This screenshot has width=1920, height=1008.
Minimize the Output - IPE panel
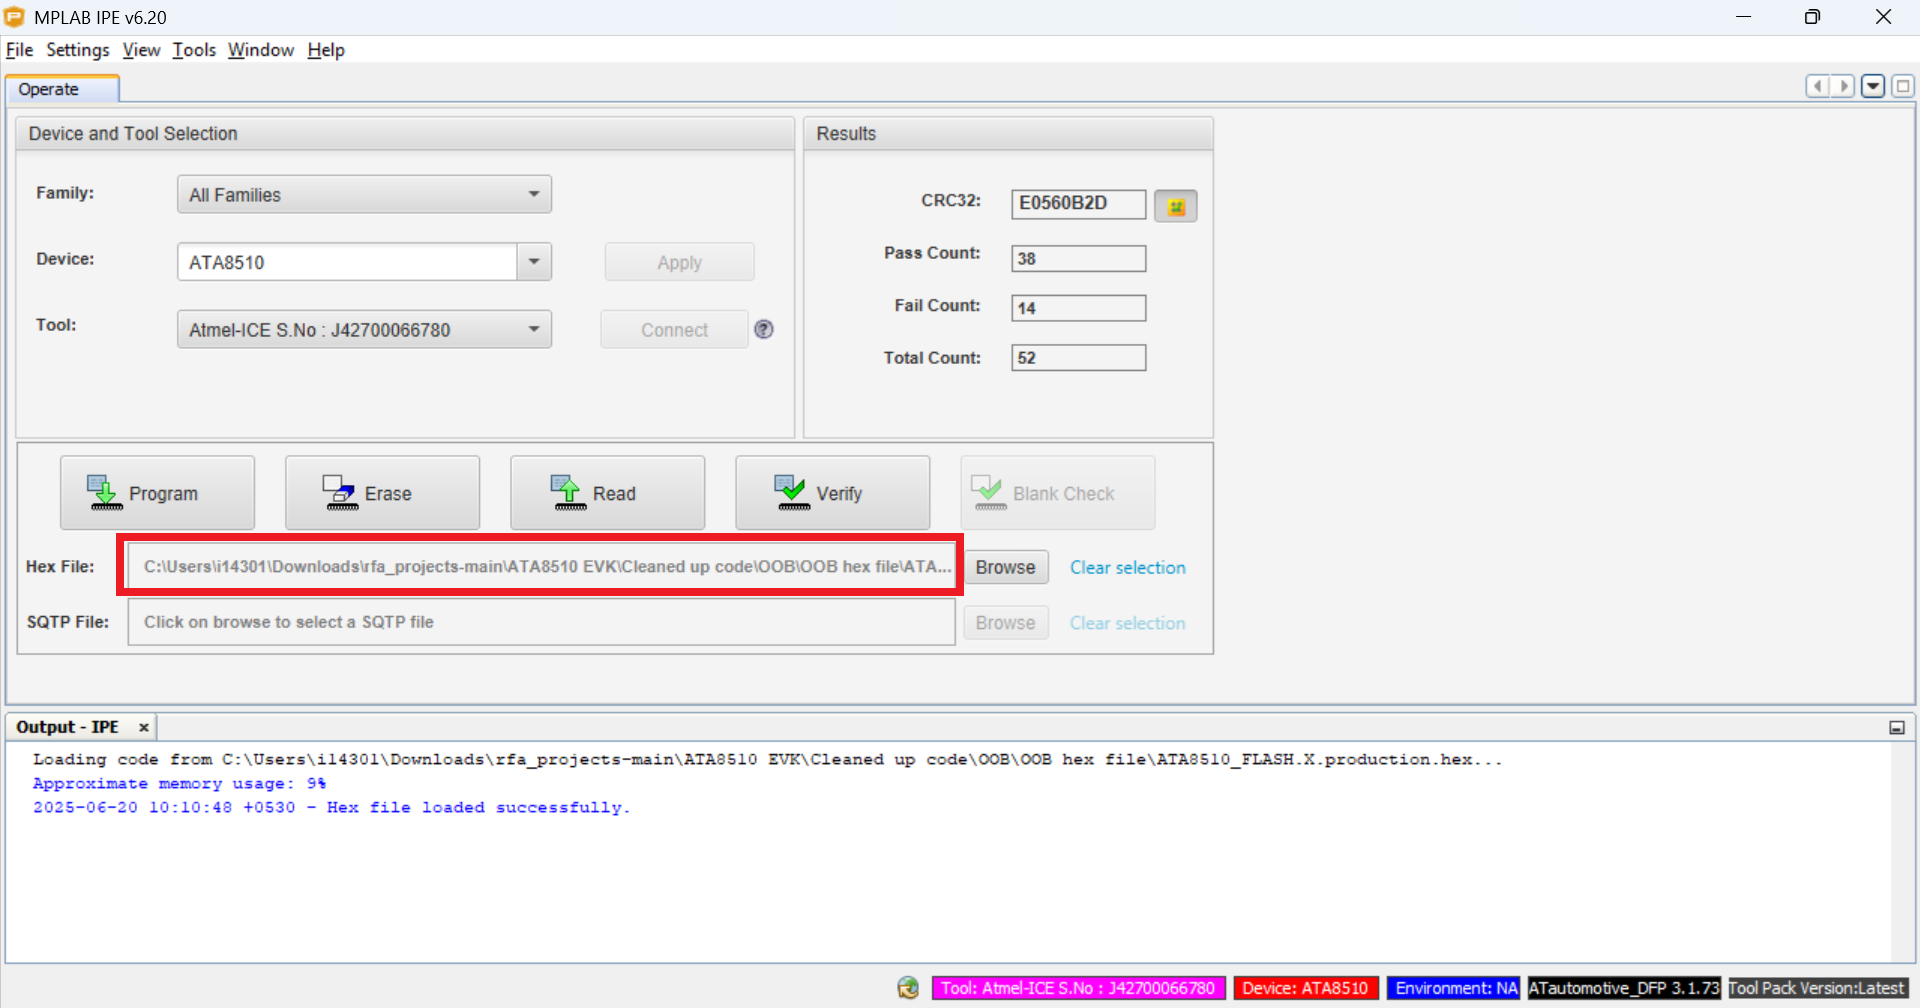[1897, 728]
